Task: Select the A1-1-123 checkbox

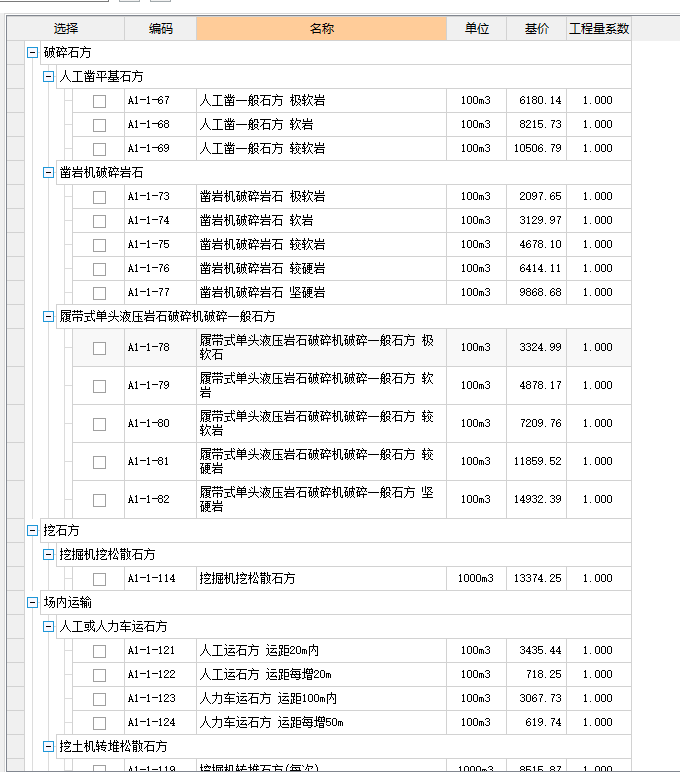Action: click(99, 699)
